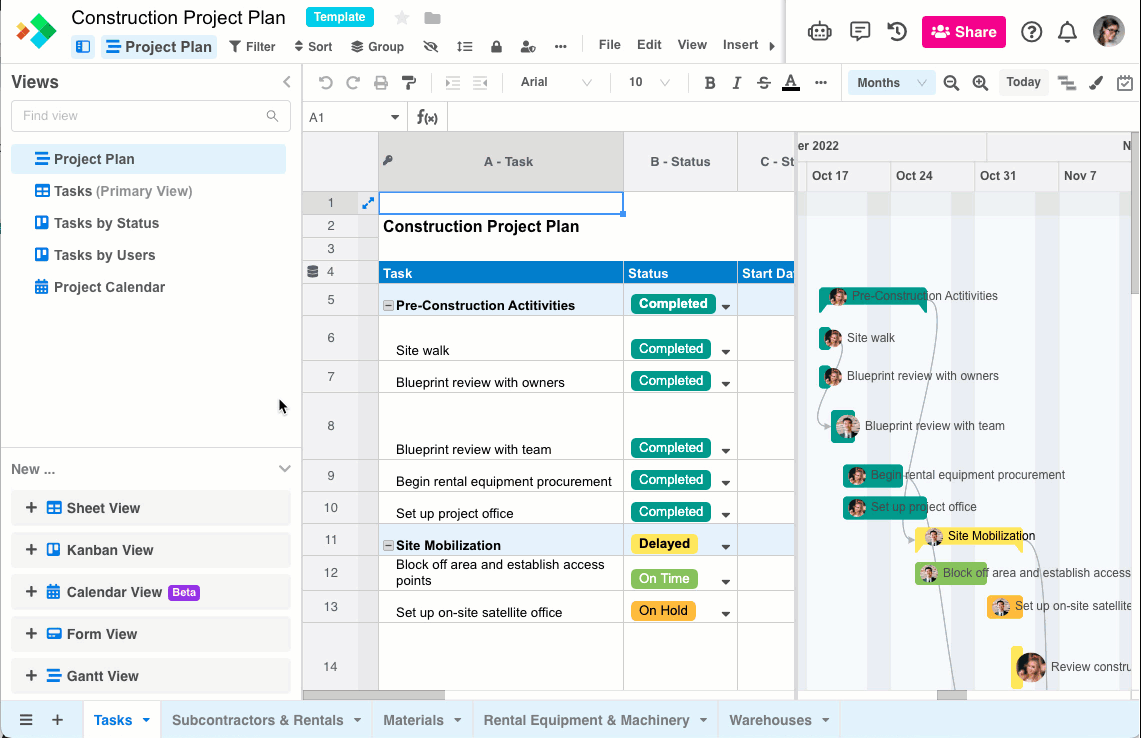Open notifications bell
The image size is (1141, 738).
coord(1067,32)
